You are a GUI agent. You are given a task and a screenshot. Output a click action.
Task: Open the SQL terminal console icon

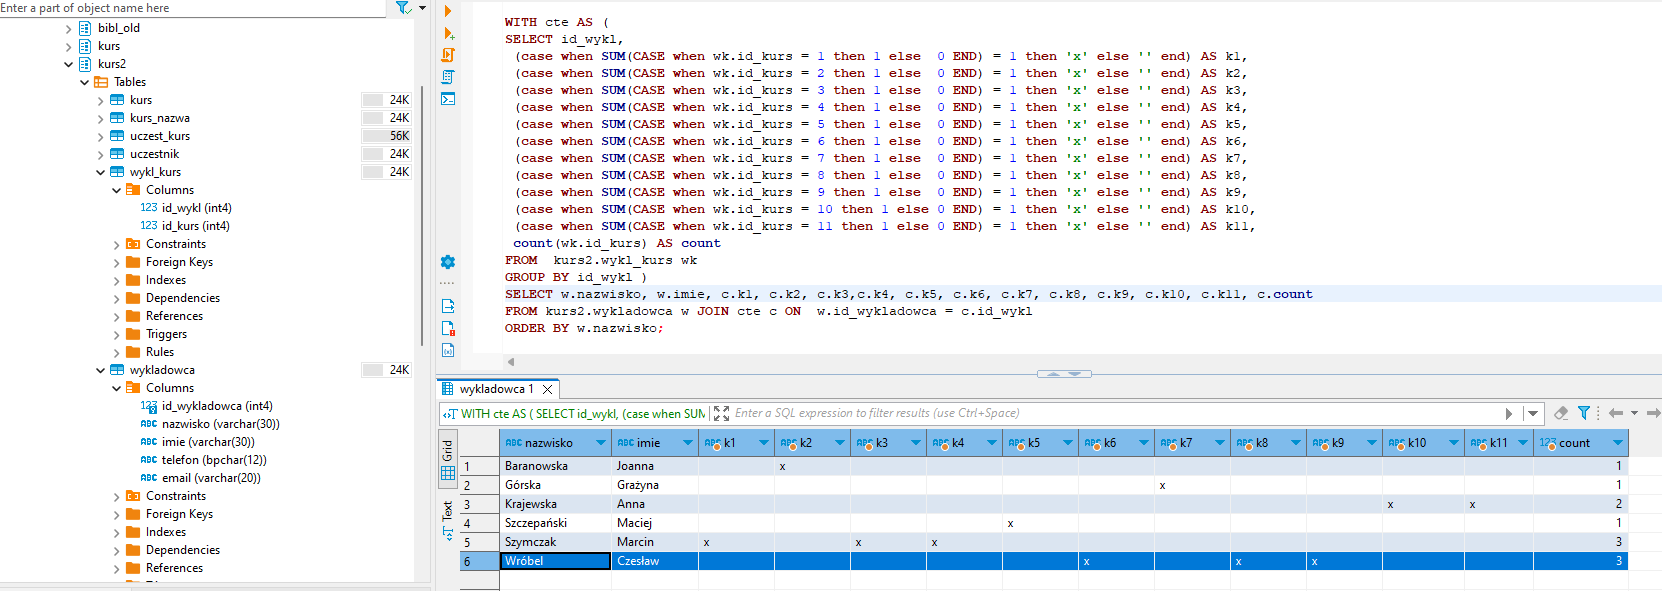(x=448, y=99)
